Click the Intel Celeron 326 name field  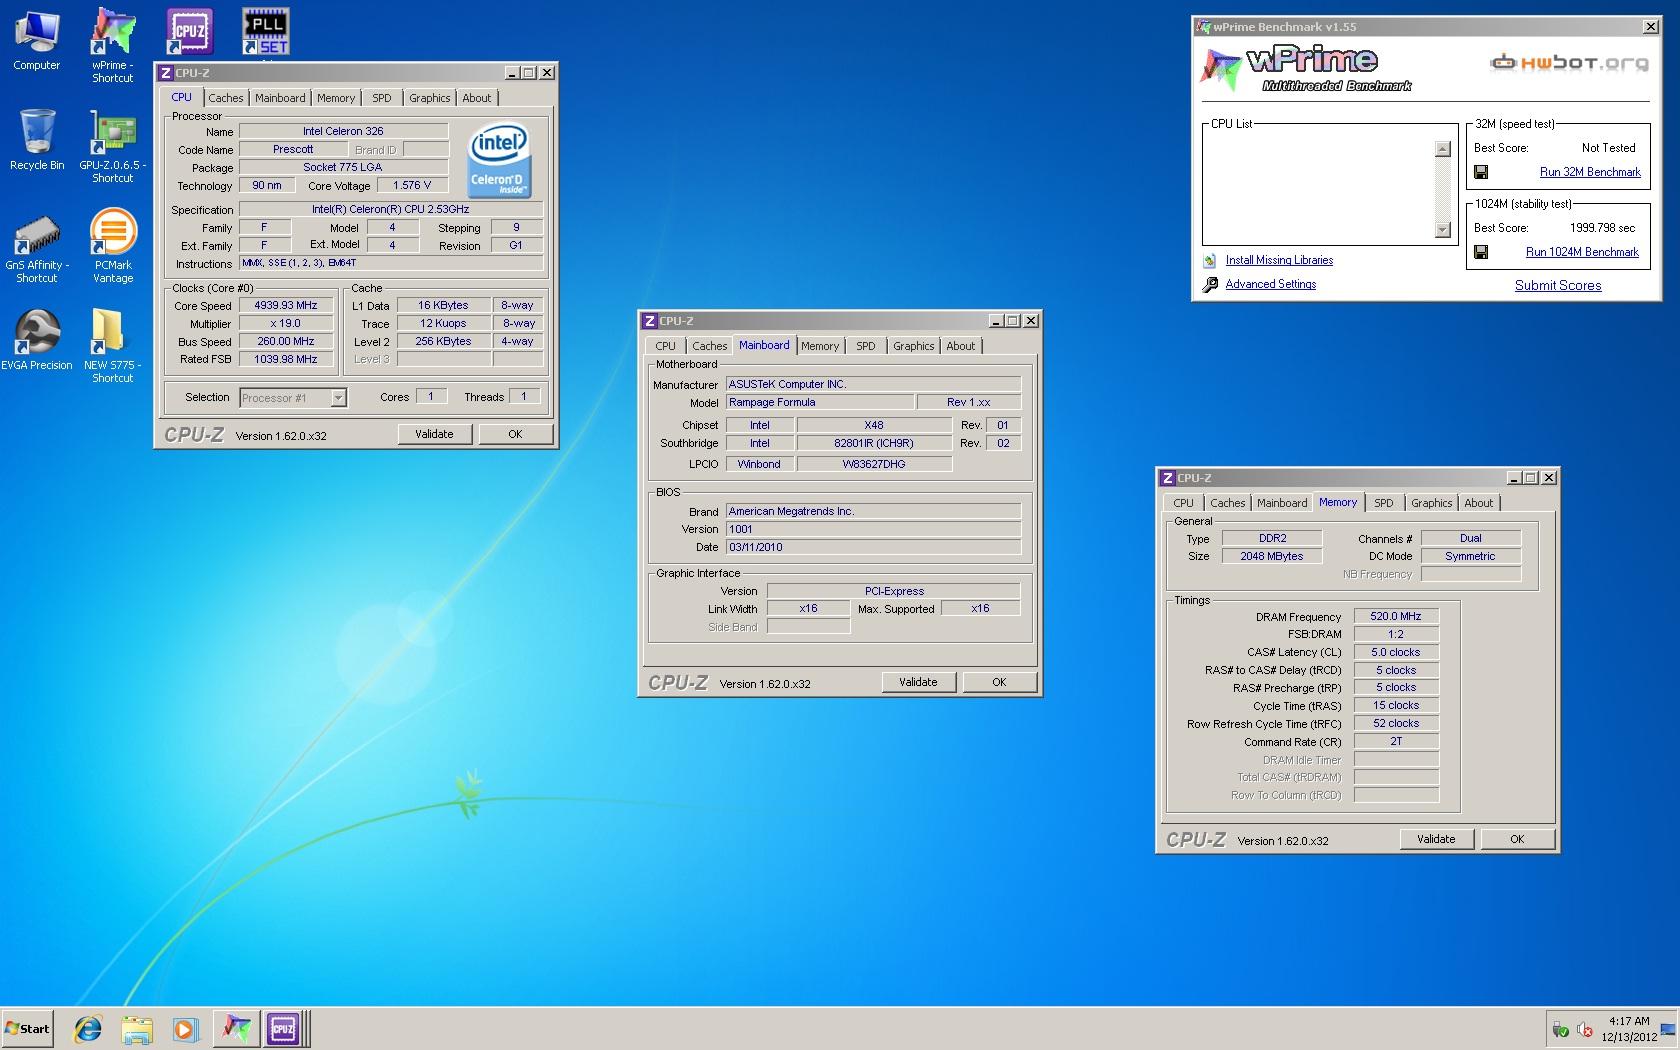click(343, 131)
